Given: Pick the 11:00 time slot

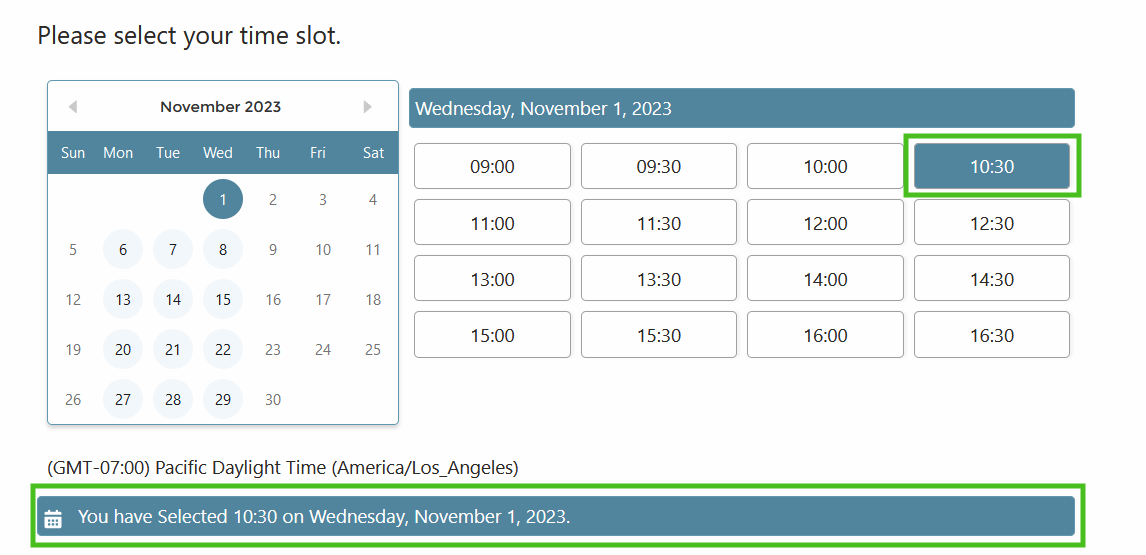Looking at the screenshot, I should tap(492, 223).
